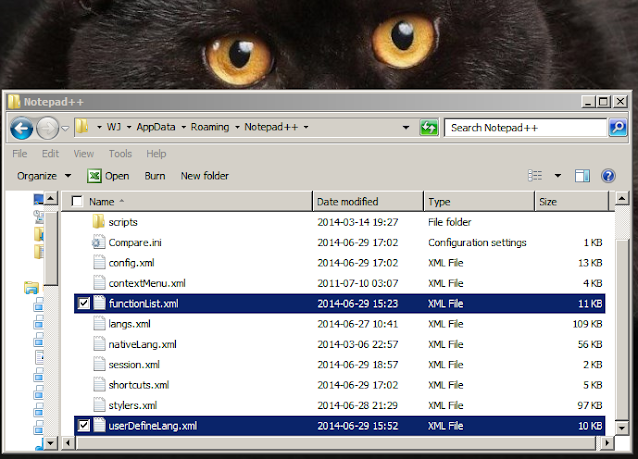
Task: Click Roaming in the address path
Action: pyautogui.click(x=210, y=127)
